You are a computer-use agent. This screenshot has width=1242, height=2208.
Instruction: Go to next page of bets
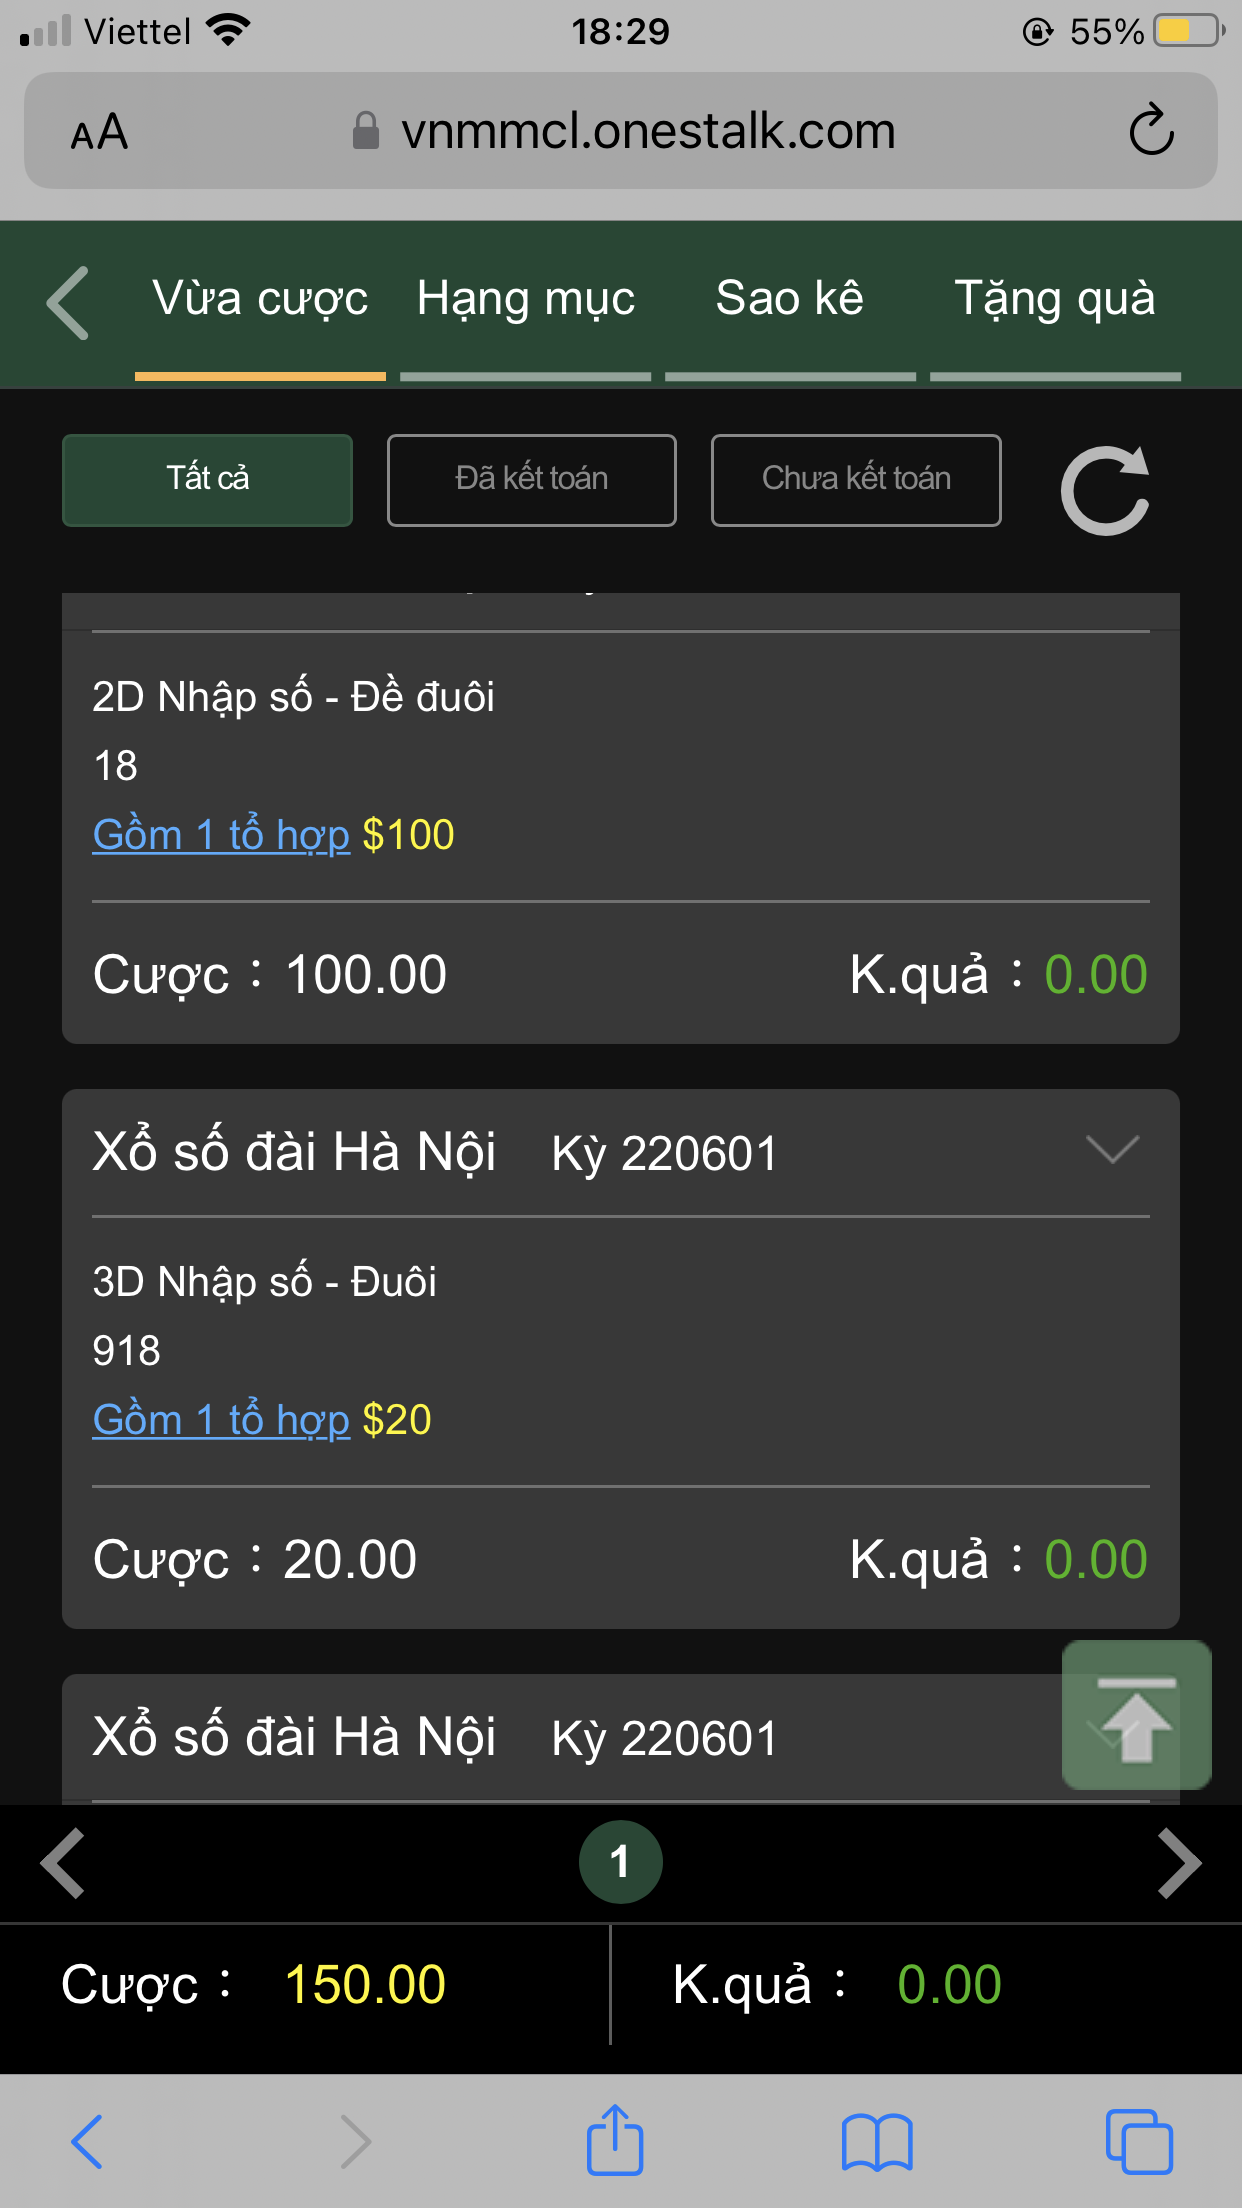coord(1179,1862)
